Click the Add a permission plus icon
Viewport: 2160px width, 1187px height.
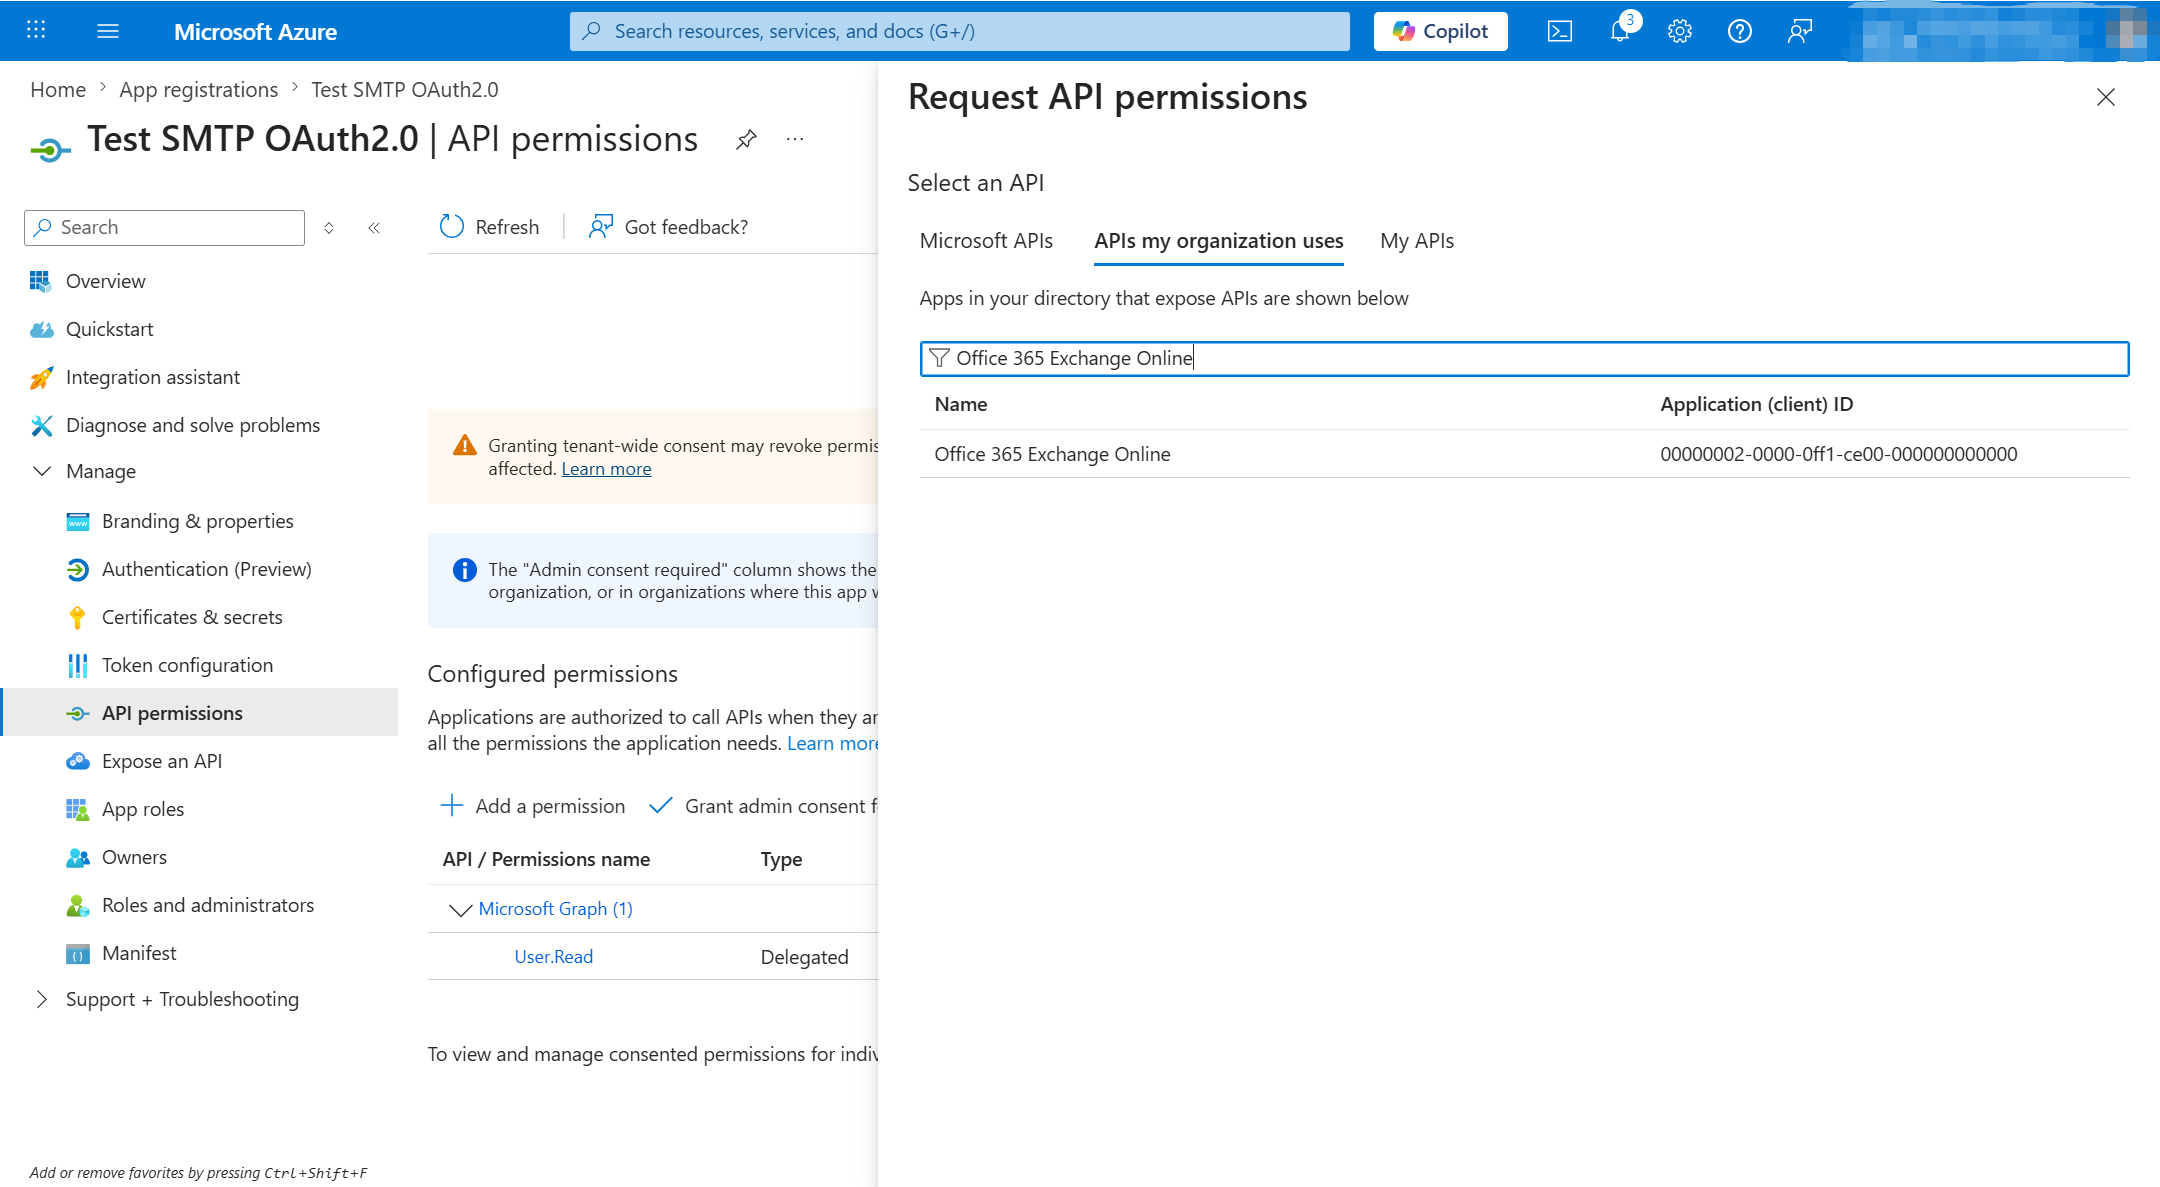pos(452,806)
